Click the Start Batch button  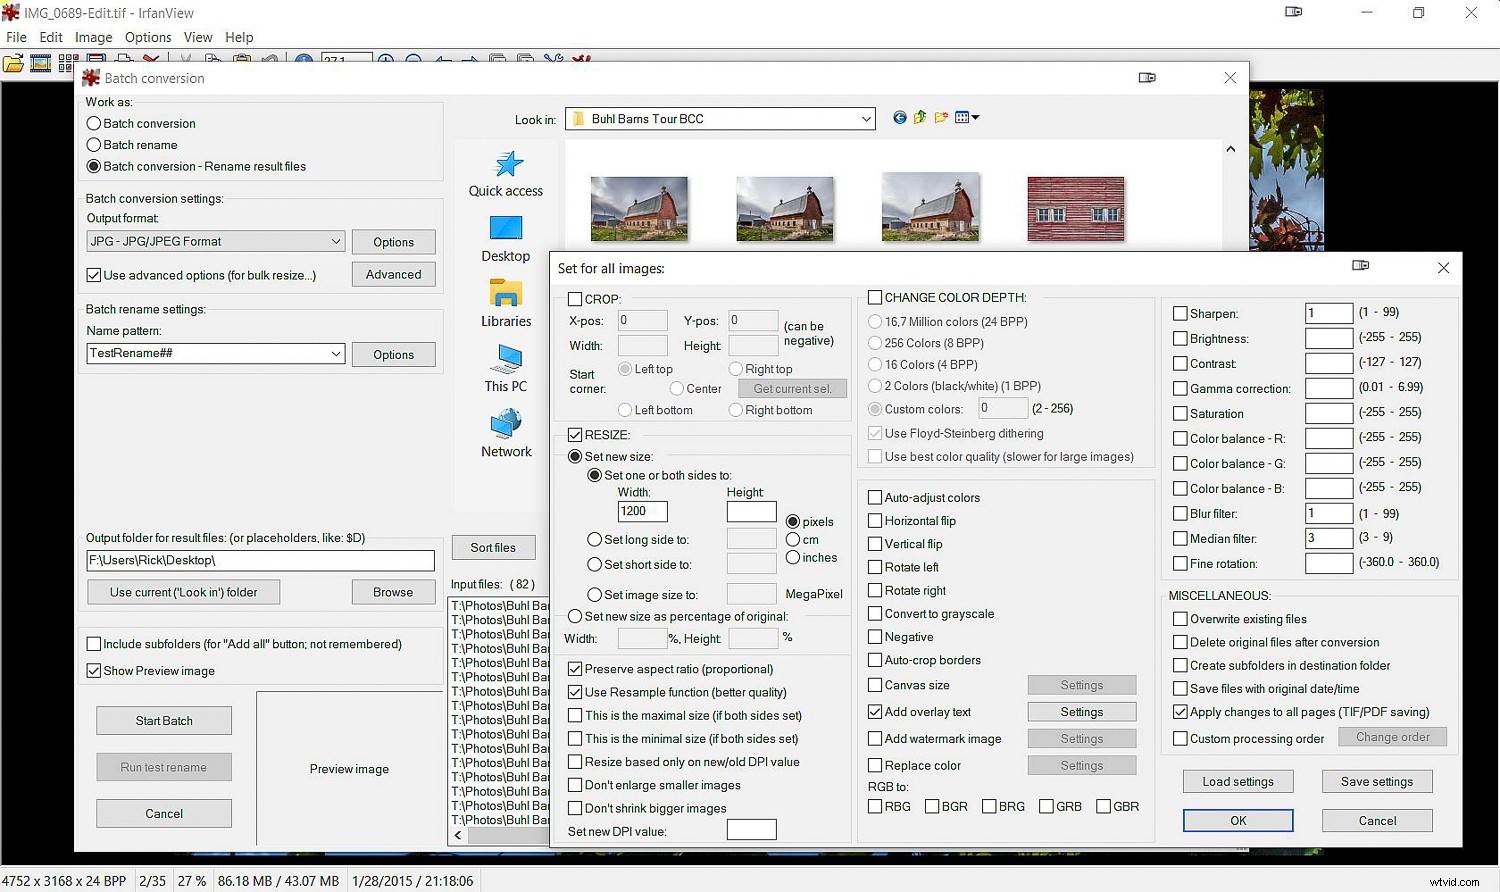click(163, 720)
